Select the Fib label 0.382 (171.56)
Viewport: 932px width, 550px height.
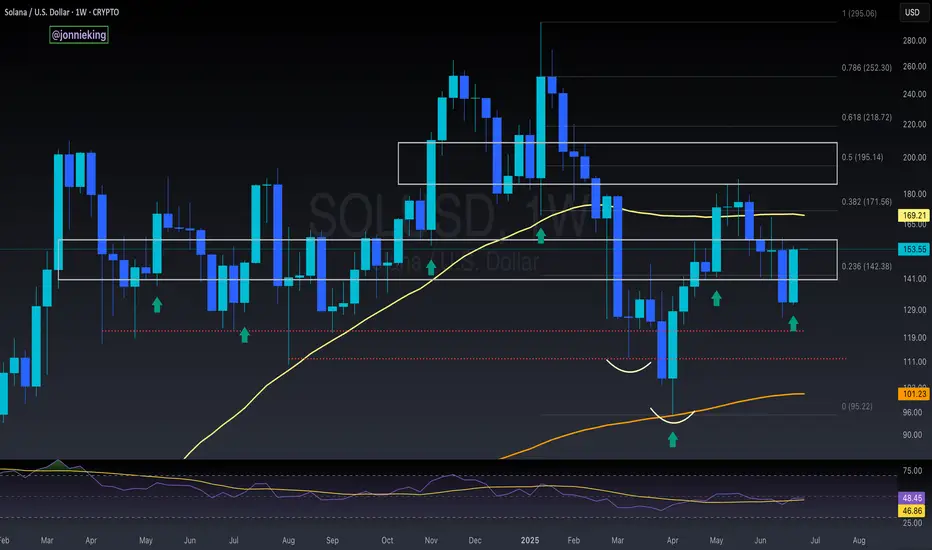867,202
